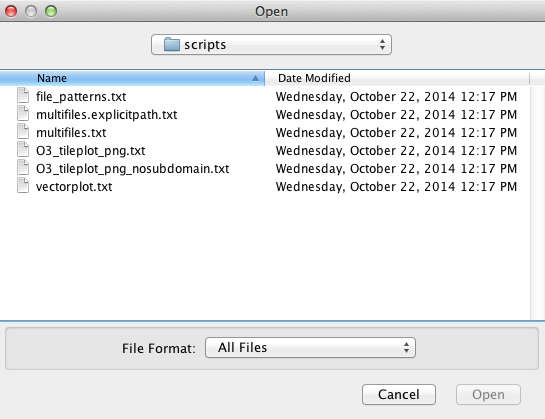Select the O3_tileplot_png_nosubdomain.txt filename

click(x=133, y=169)
